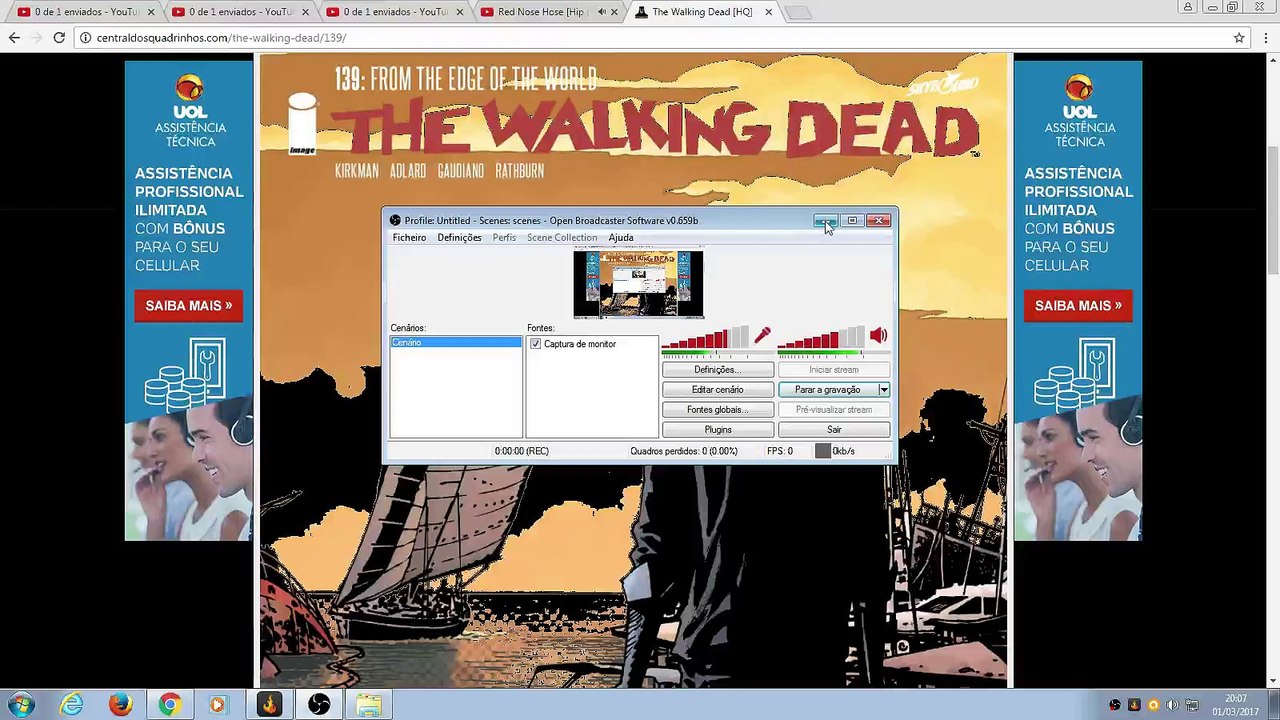The height and width of the screenshot is (720, 1280).
Task: Click the OBS preview thumbnail
Action: 638,284
